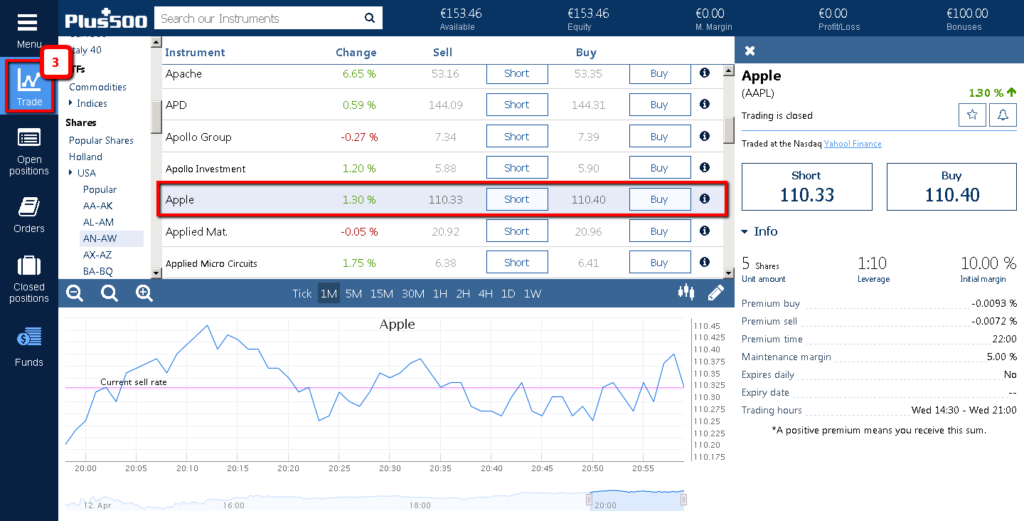
Task: Close the Apple details panel
Action: (750, 51)
